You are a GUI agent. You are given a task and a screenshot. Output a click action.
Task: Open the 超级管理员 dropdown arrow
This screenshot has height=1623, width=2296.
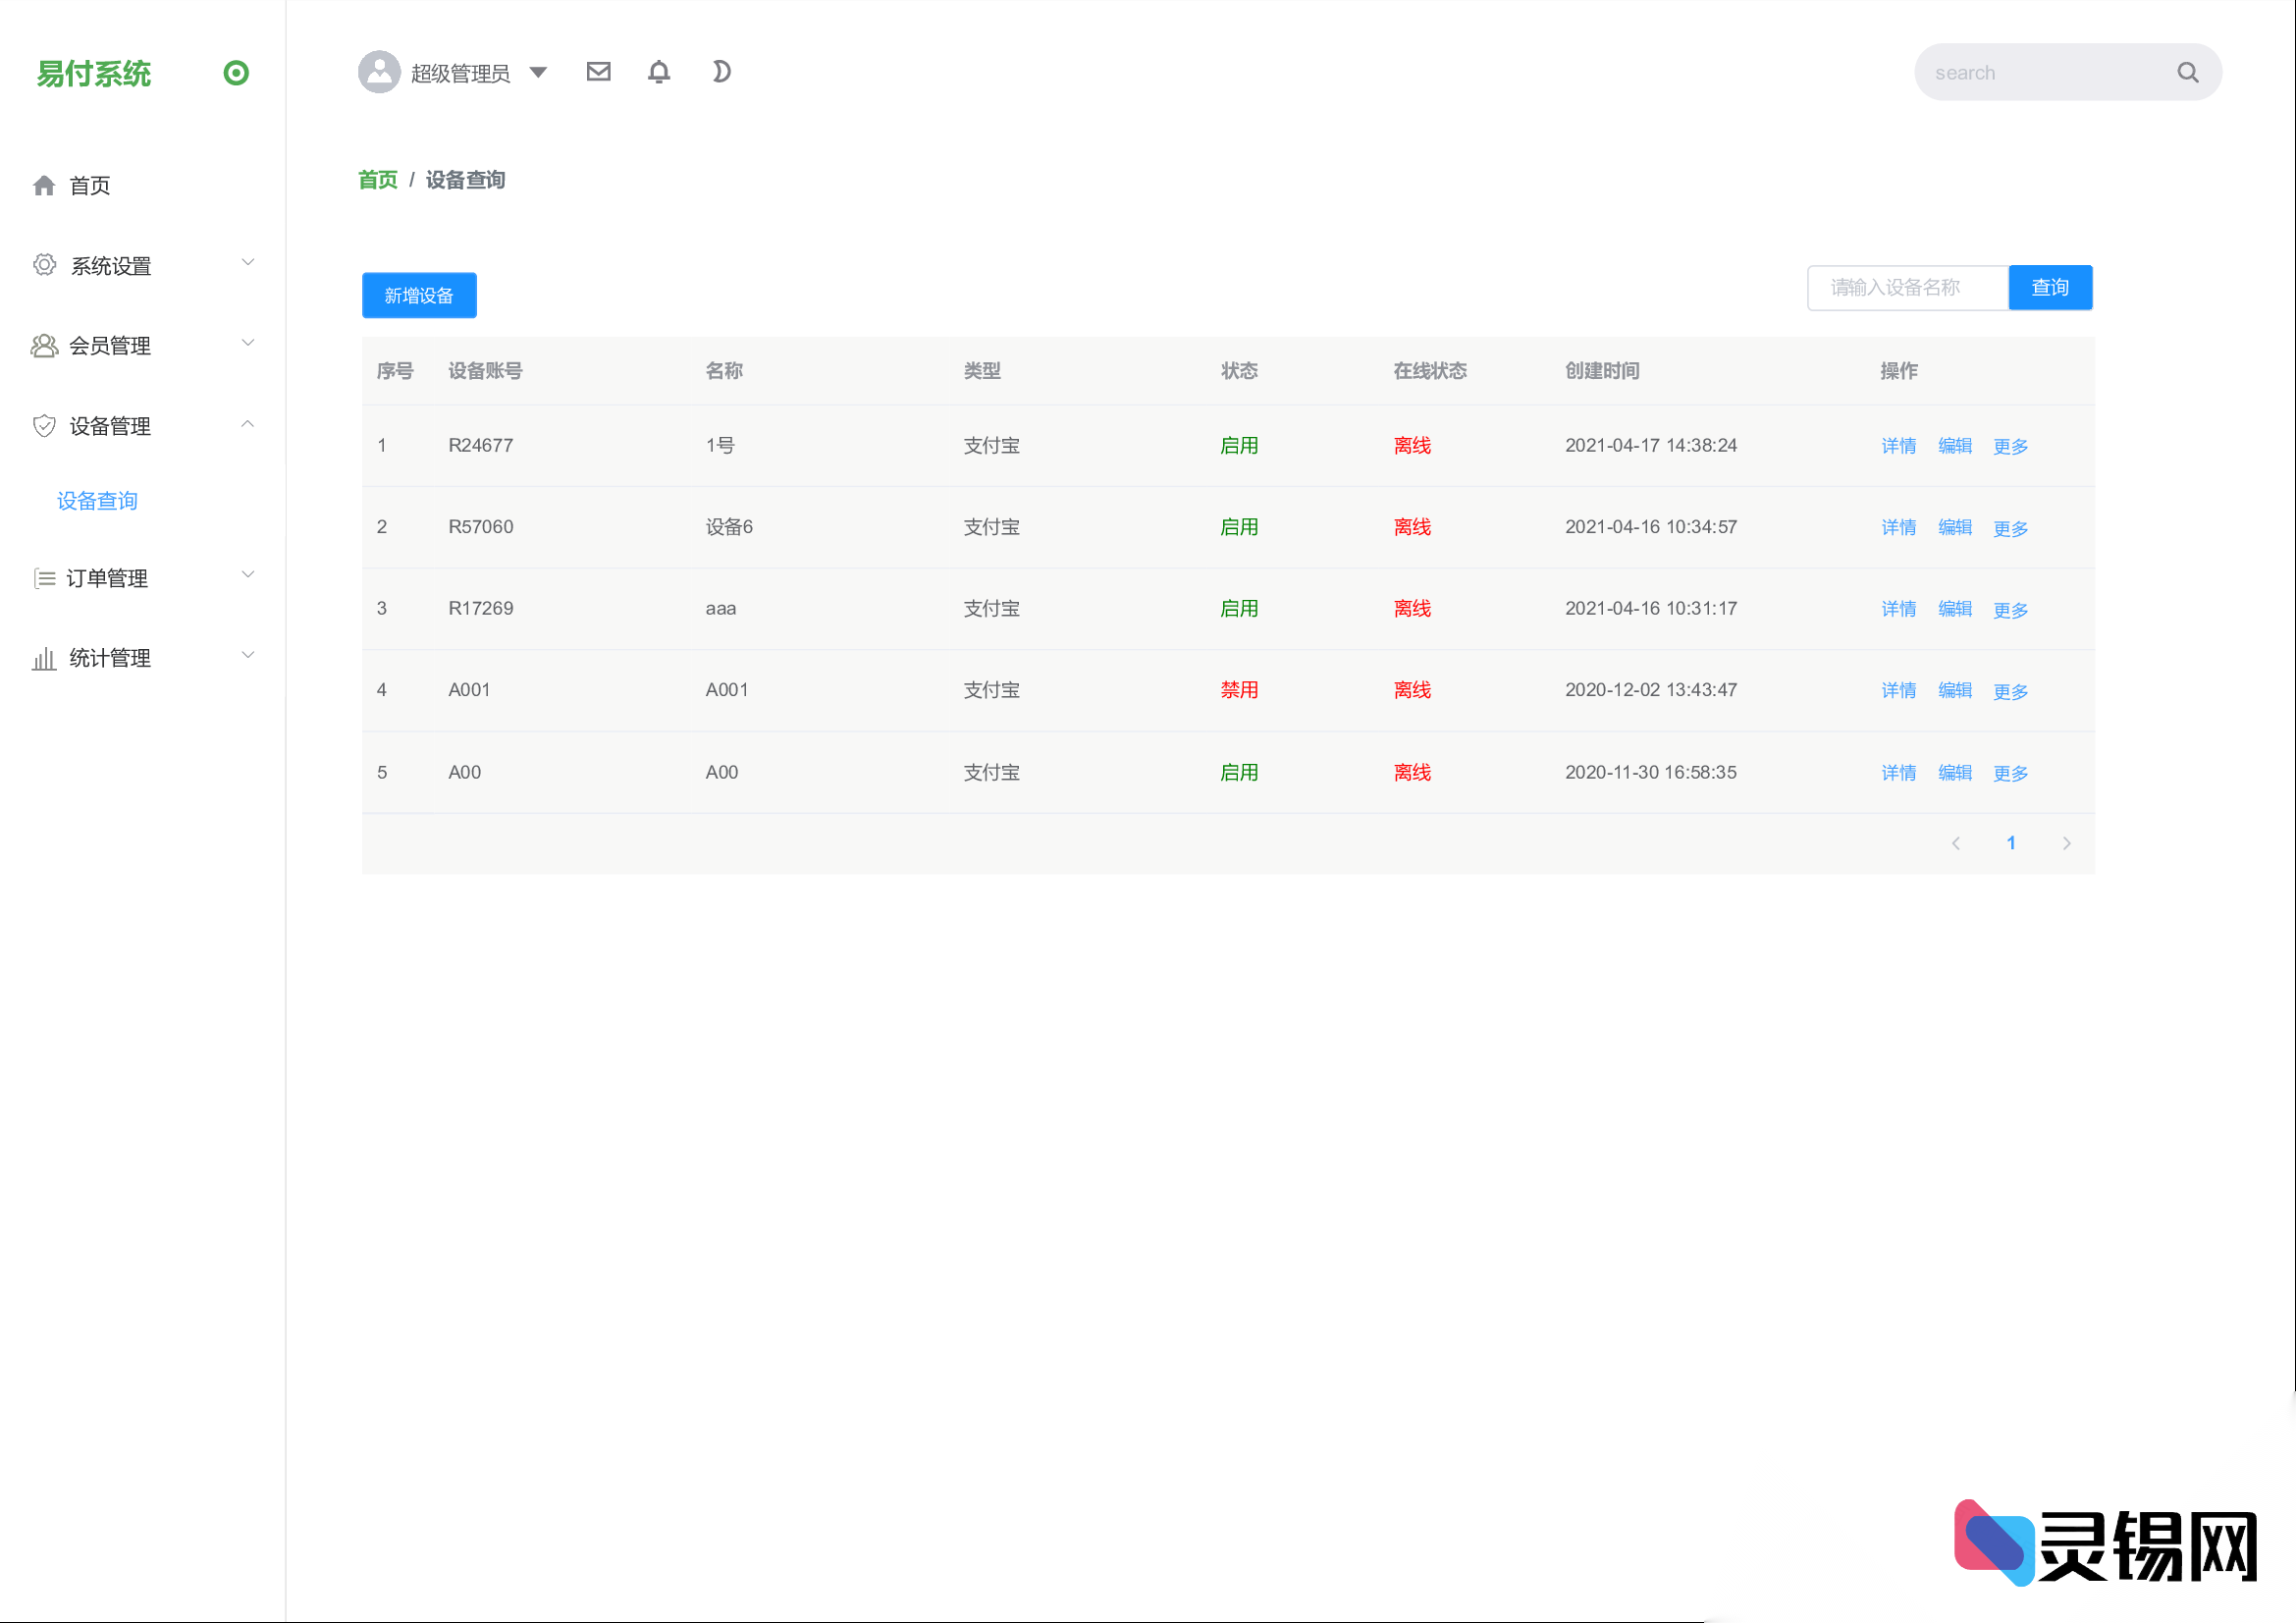click(538, 72)
